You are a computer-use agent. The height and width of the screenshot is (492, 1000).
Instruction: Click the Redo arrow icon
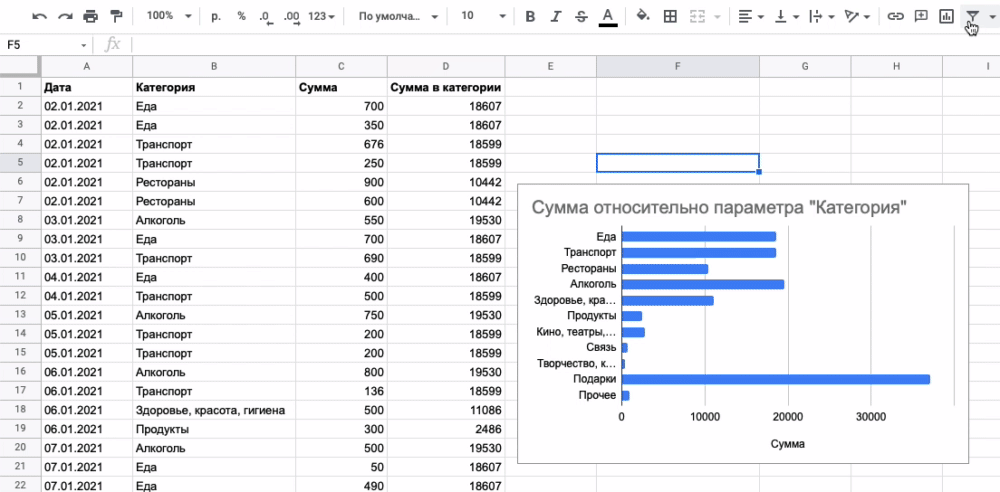coord(65,17)
